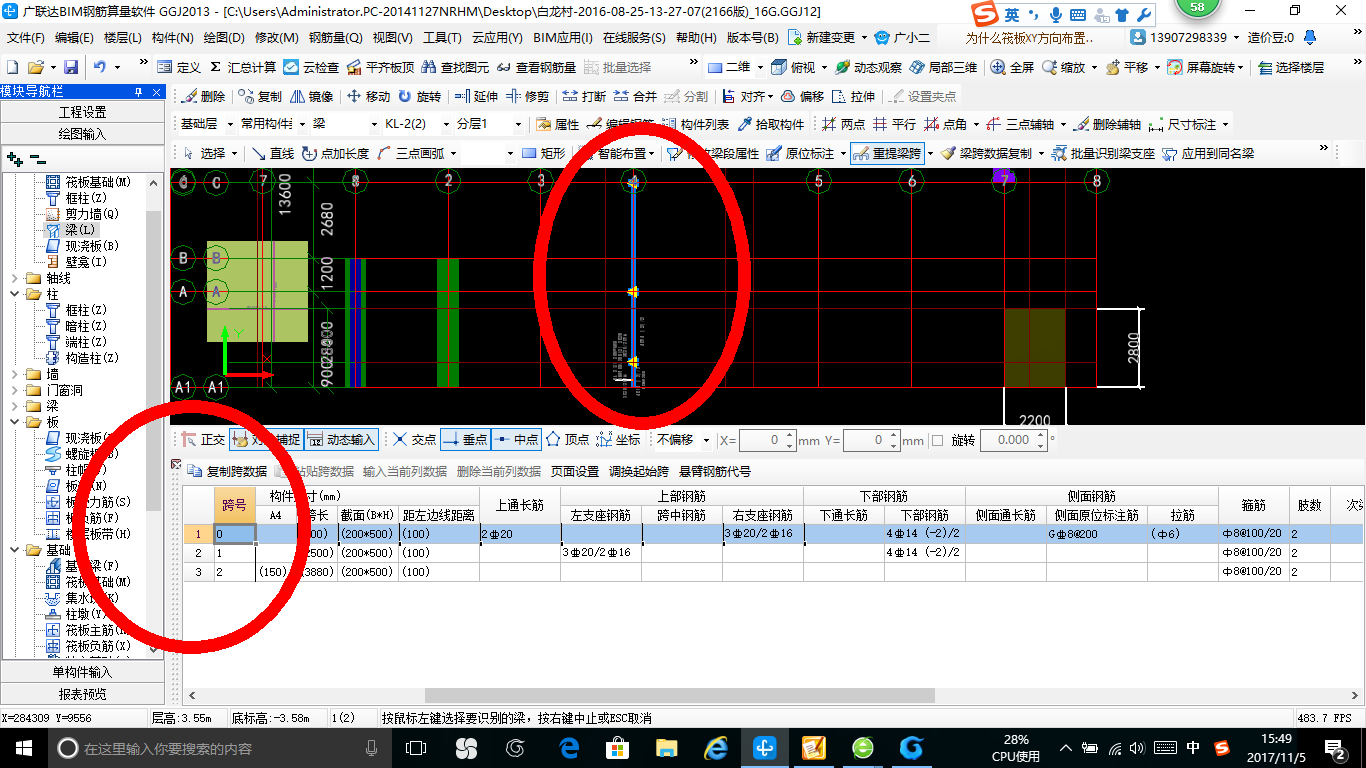Click 平行 parallel auxiliary axis tool

click(895, 125)
